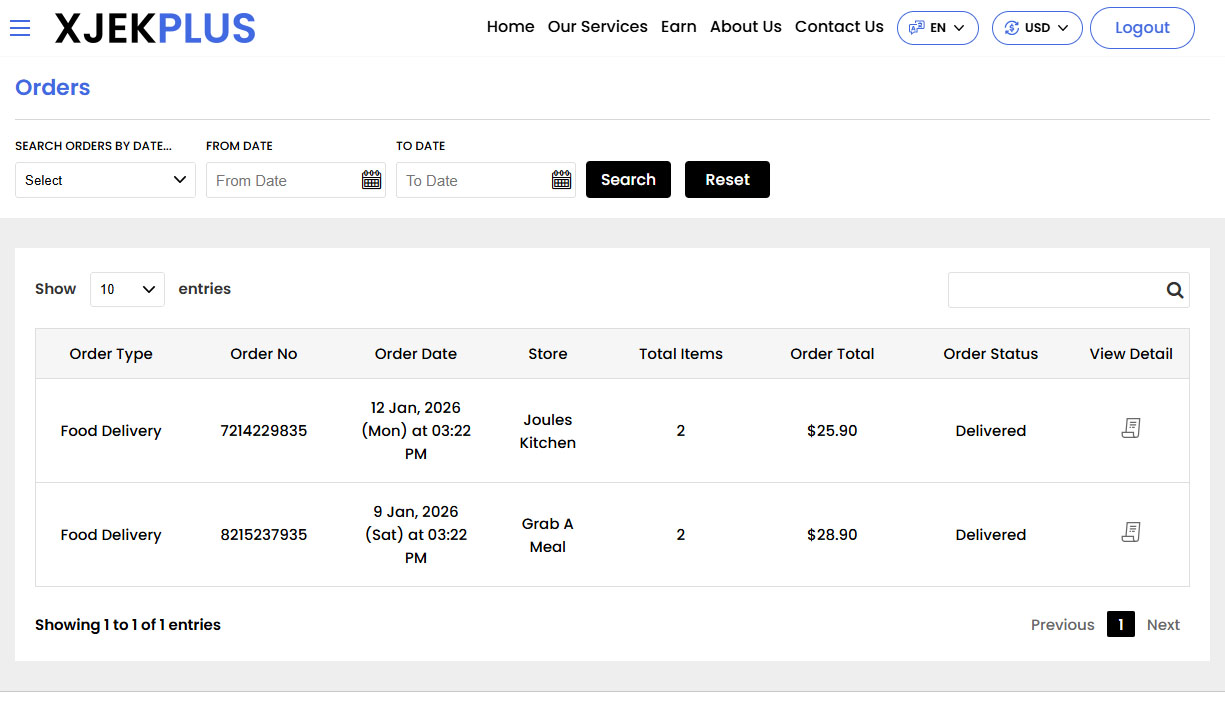Select page 1 in pagination
The width and height of the screenshot is (1225, 722).
pyautogui.click(x=1121, y=624)
